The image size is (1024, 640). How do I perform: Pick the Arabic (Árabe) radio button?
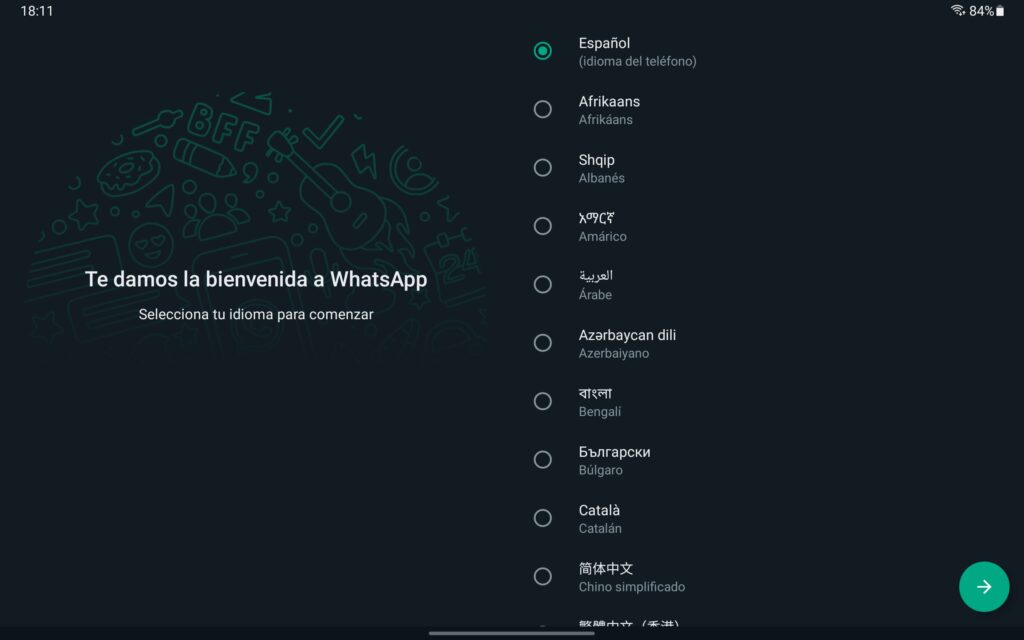543,284
